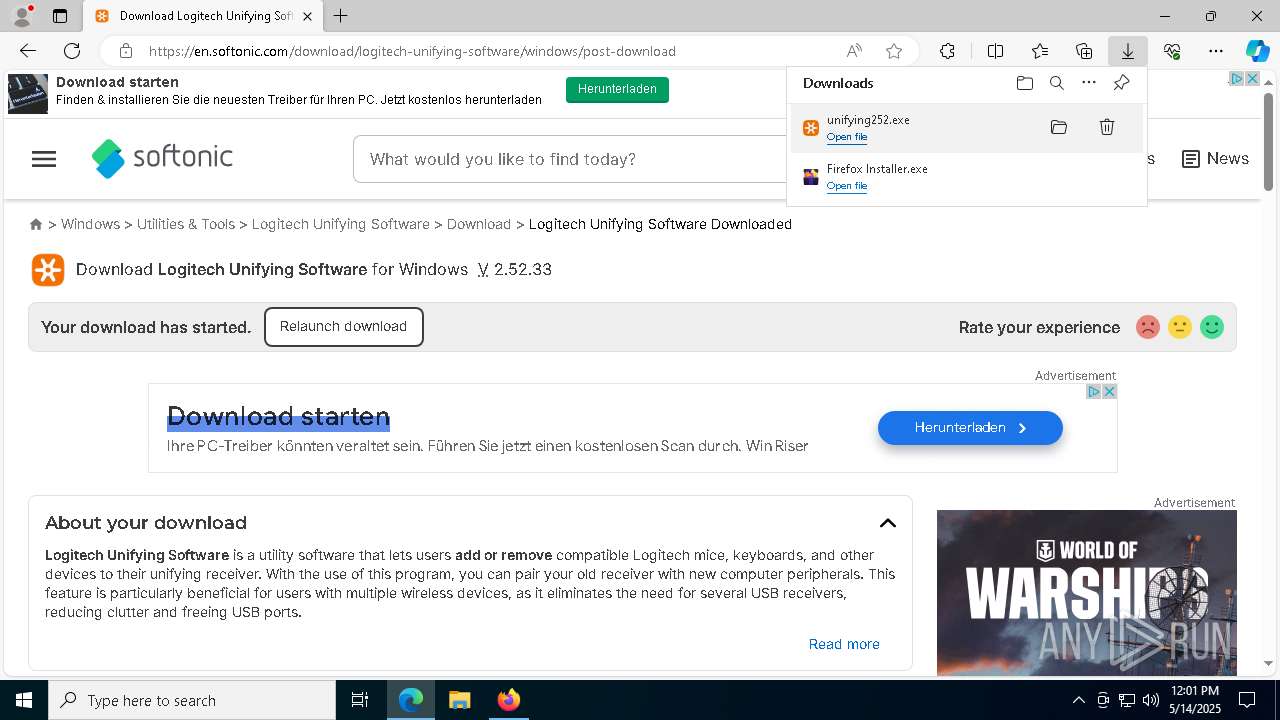Click the Softonic search field
The width and height of the screenshot is (1280, 720).
570,159
